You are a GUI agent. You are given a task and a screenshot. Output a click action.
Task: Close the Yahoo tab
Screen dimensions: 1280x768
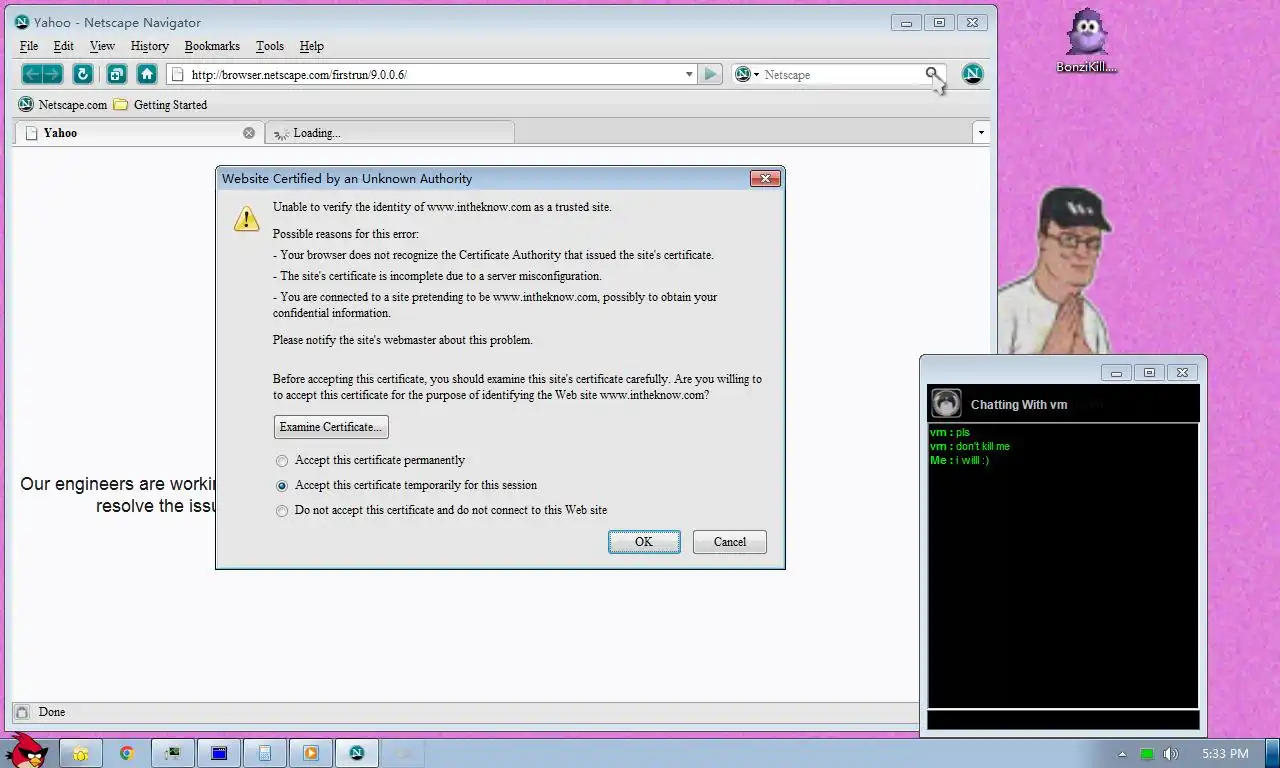pyautogui.click(x=249, y=132)
